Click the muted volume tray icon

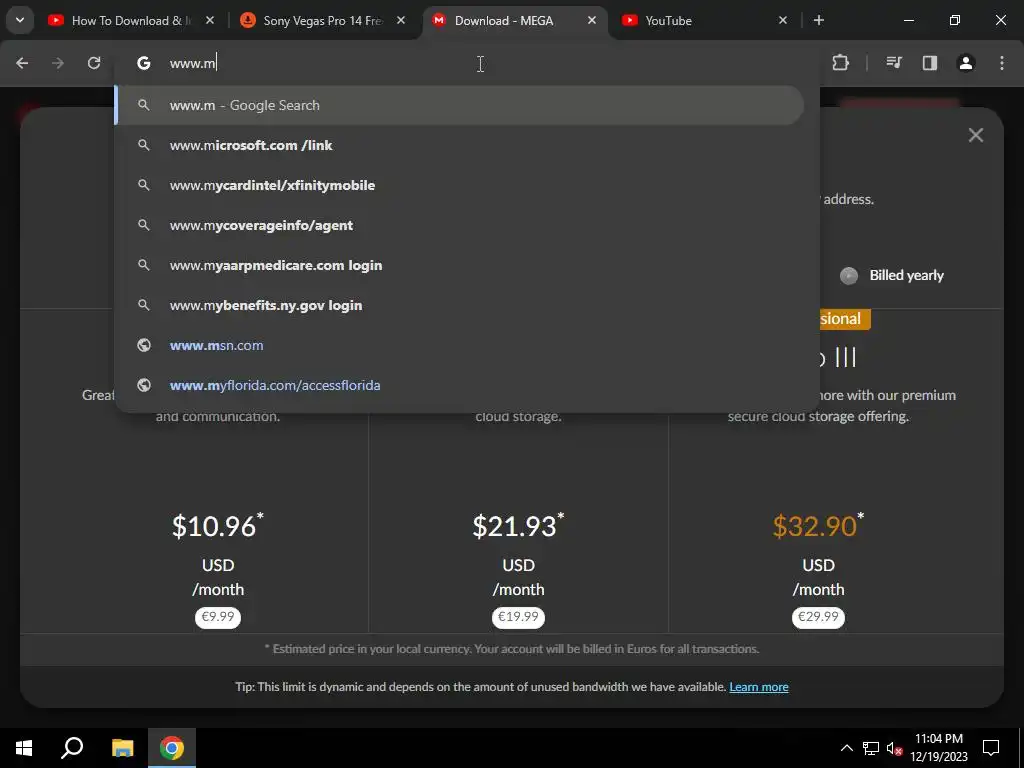coord(894,748)
